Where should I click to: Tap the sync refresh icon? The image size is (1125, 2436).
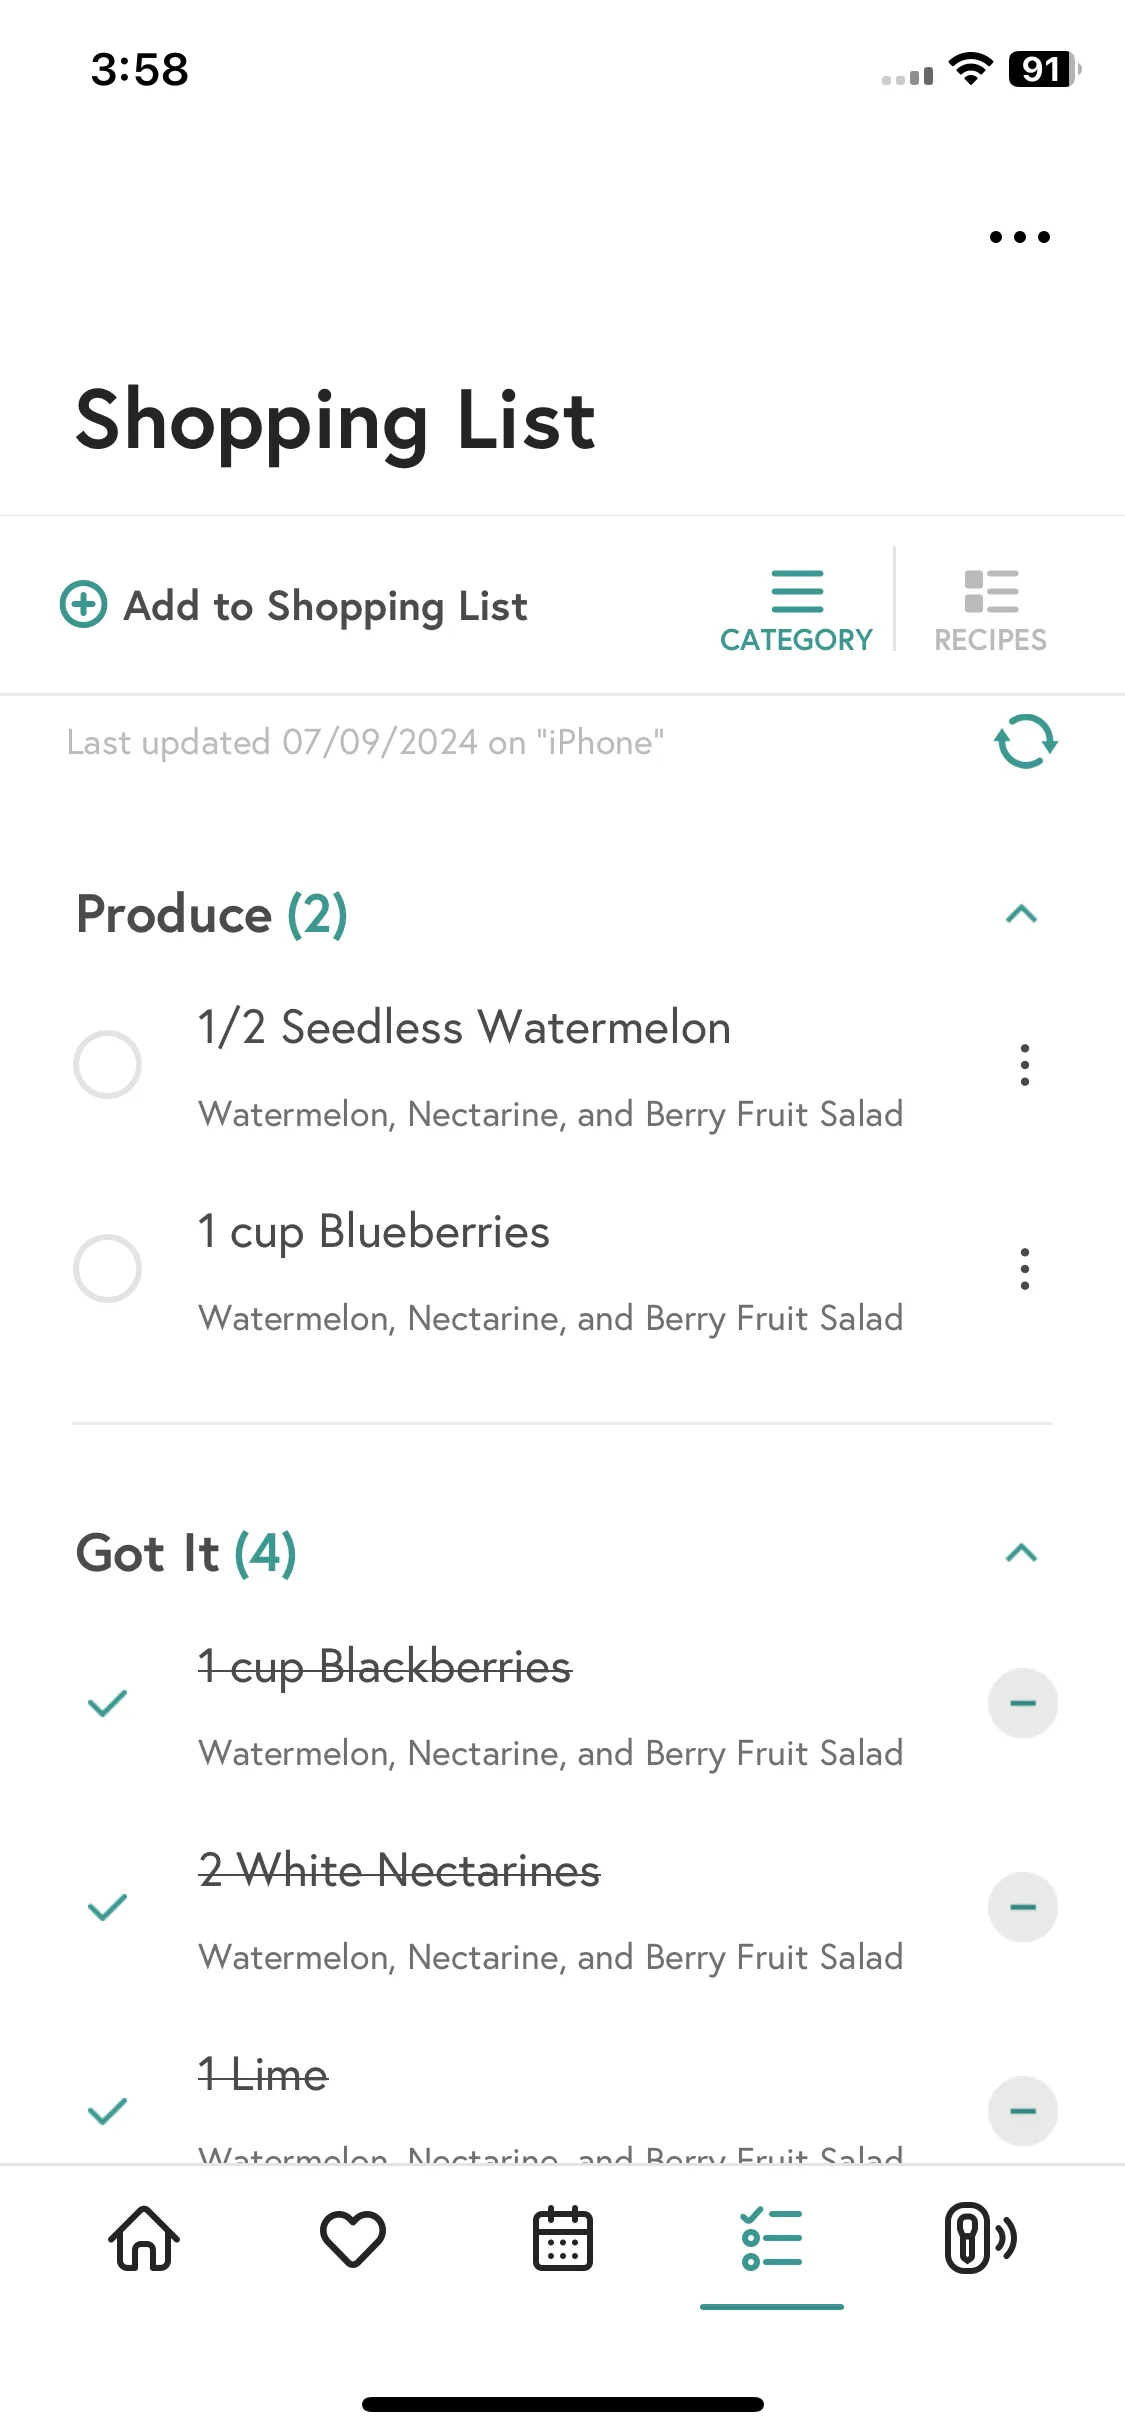click(1026, 741)
